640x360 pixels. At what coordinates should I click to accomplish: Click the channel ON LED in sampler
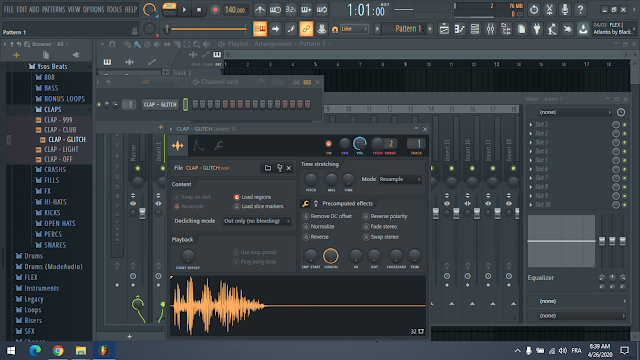(329, 144)
